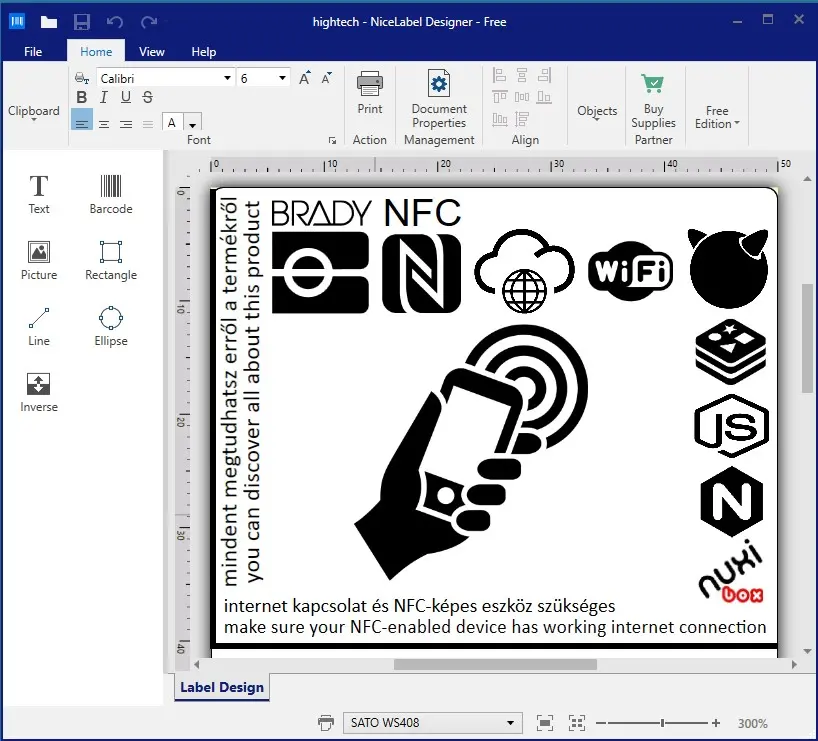Open the font color dropdown arrow

[x=193, y=124]
